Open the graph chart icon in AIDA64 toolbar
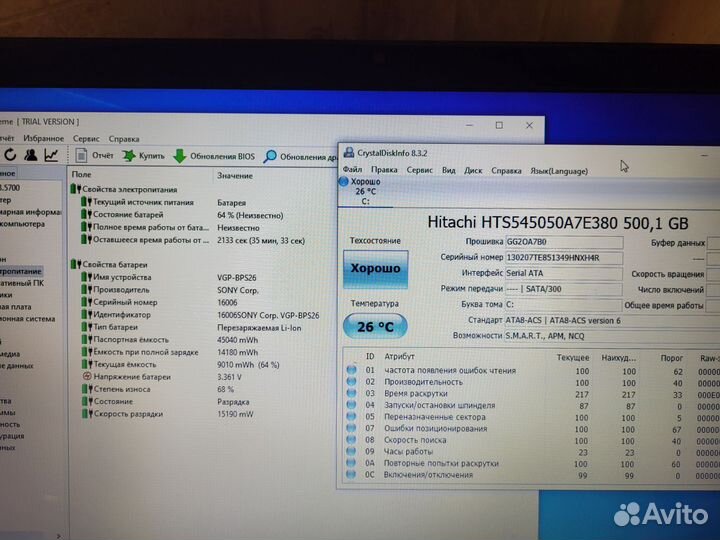 point(51,155)
